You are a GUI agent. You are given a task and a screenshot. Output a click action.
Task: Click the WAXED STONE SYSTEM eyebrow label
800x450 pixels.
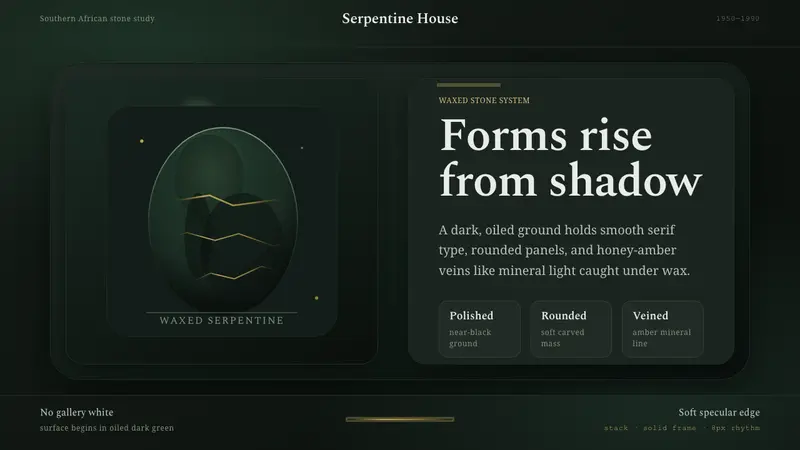(484, 101)
